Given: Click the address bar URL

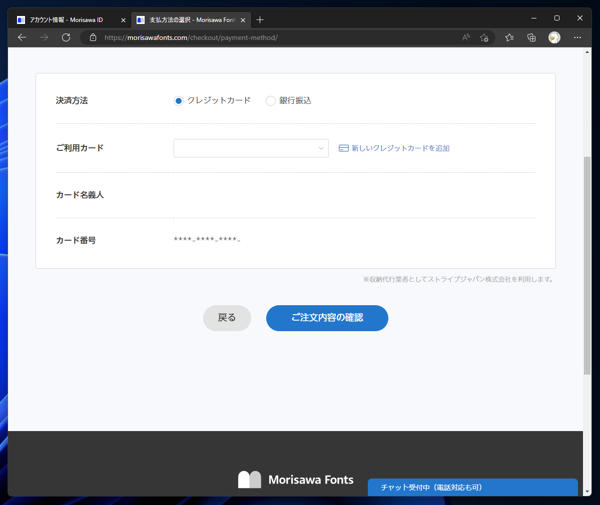Looking at the screenshot, I should click(x=191, y=37).
